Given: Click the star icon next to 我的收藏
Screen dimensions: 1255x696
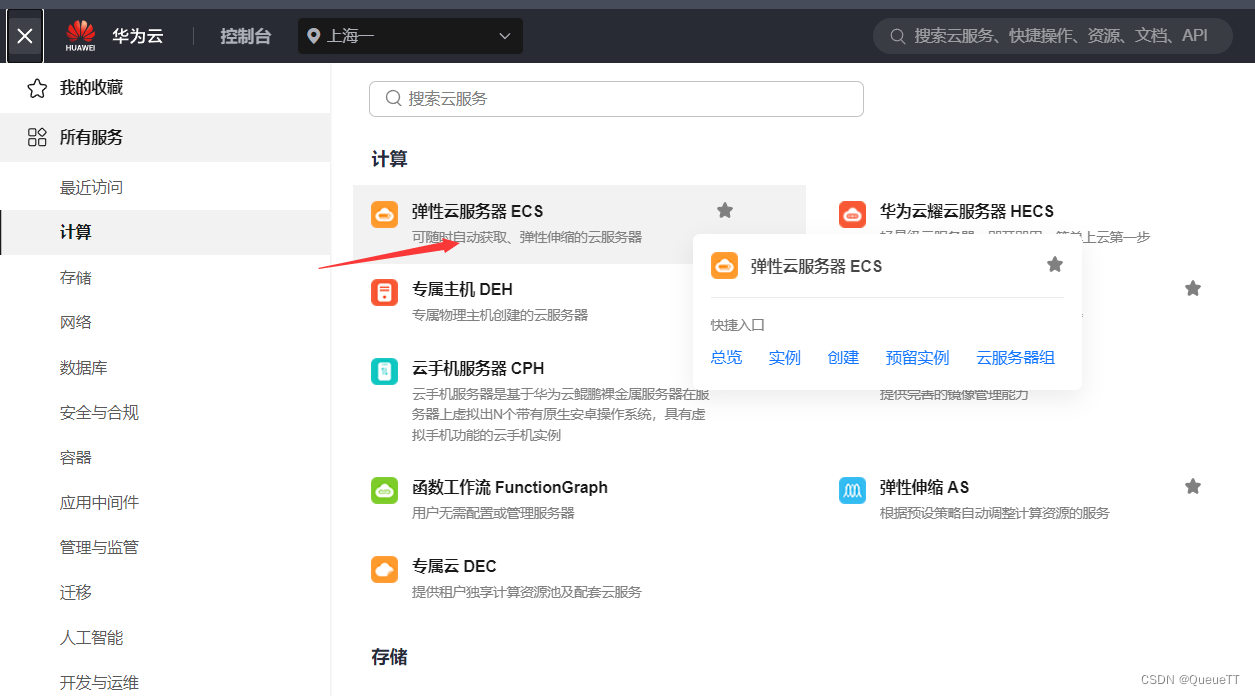Looking at the screenshot, I should click(x=37, y=88).
